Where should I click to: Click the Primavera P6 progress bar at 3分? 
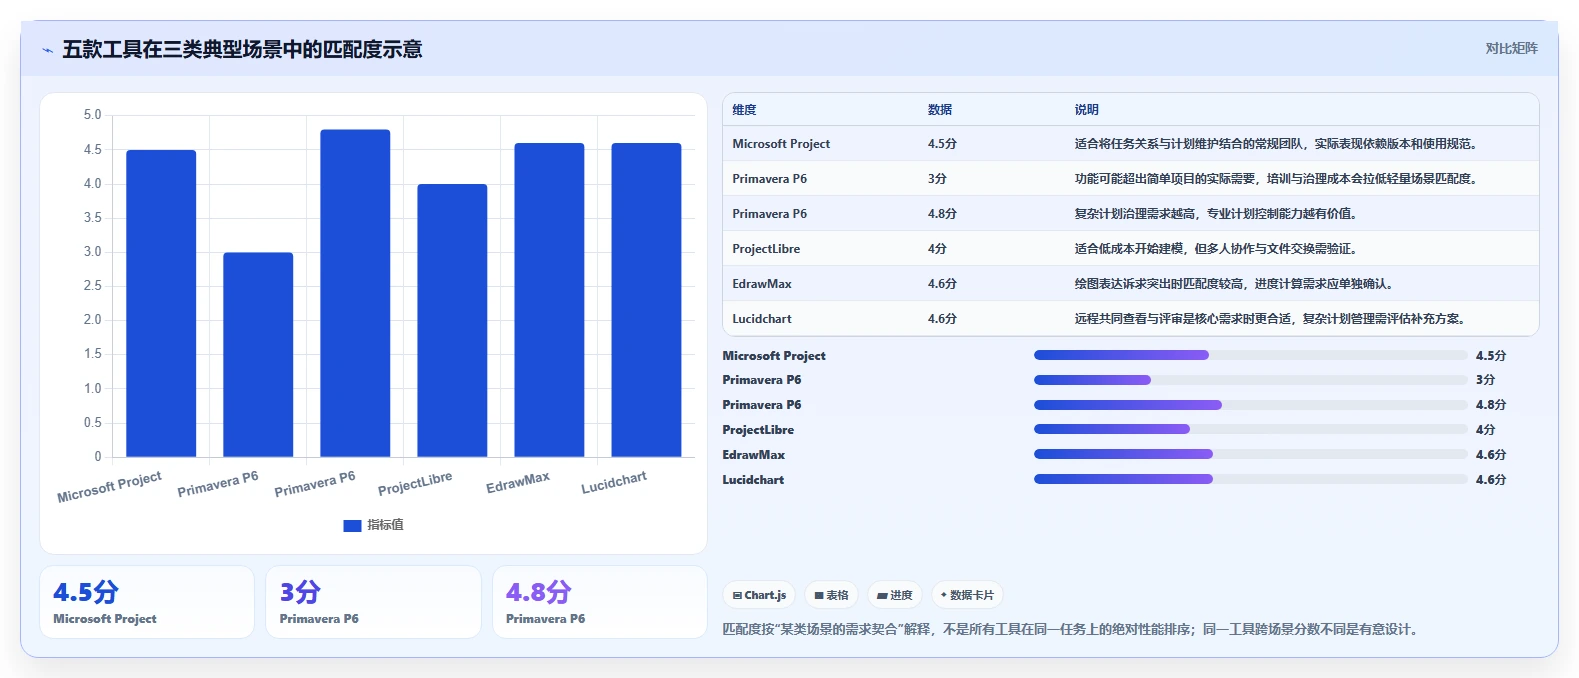pyautogui.click(x=1251, y=380)
